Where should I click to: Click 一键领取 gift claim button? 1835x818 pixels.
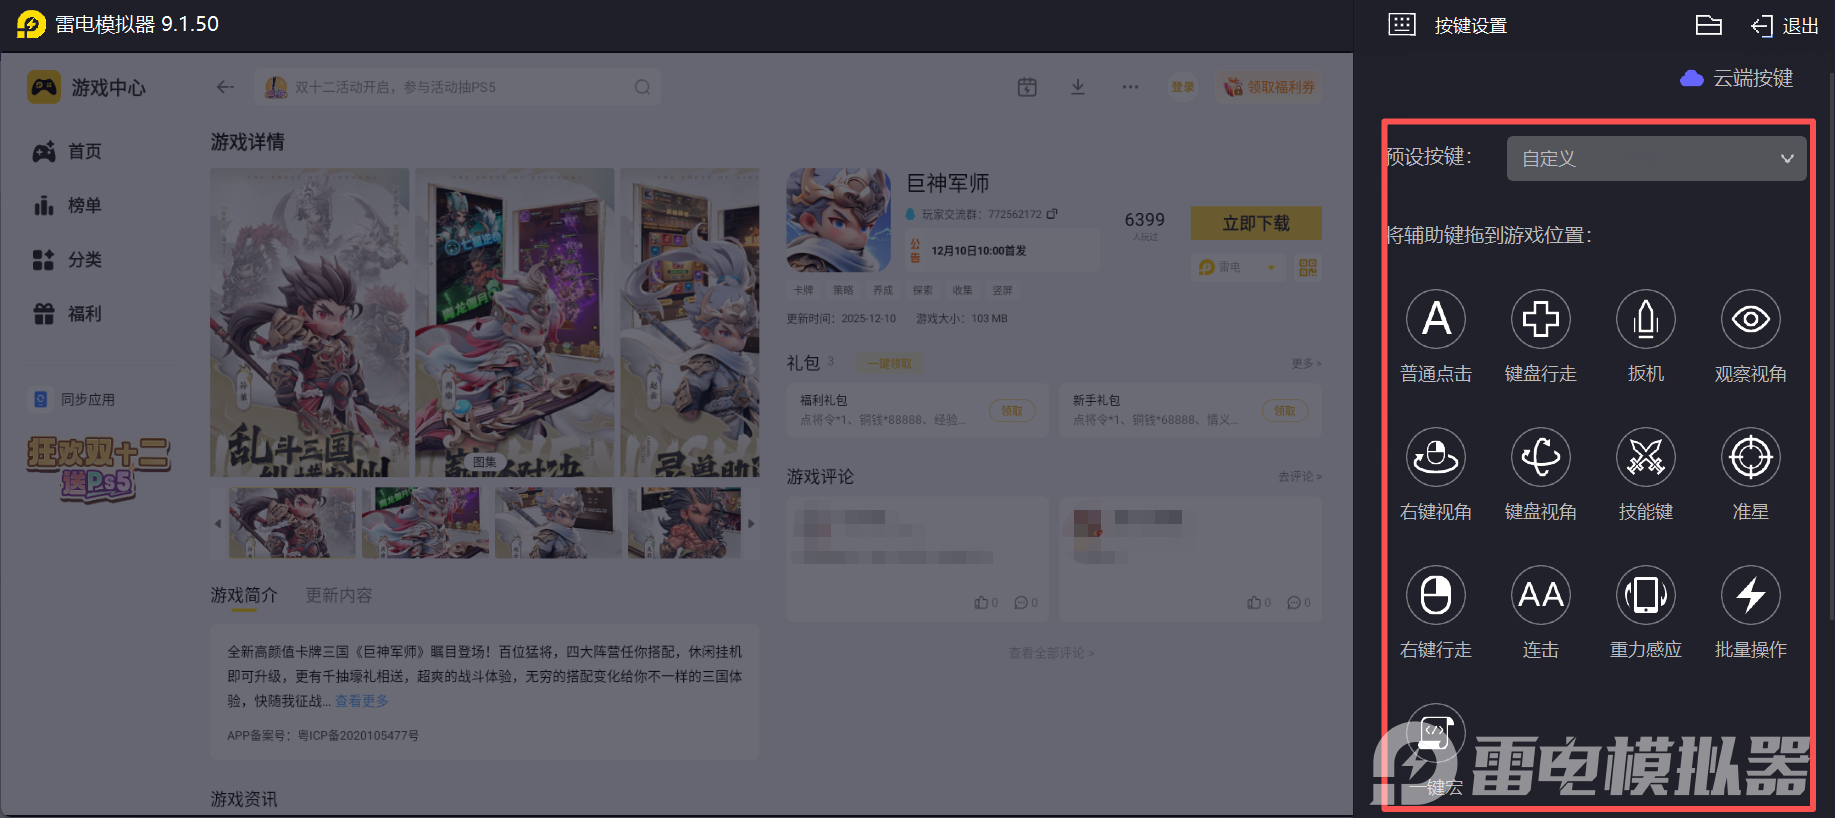click(x=889, y=363)
